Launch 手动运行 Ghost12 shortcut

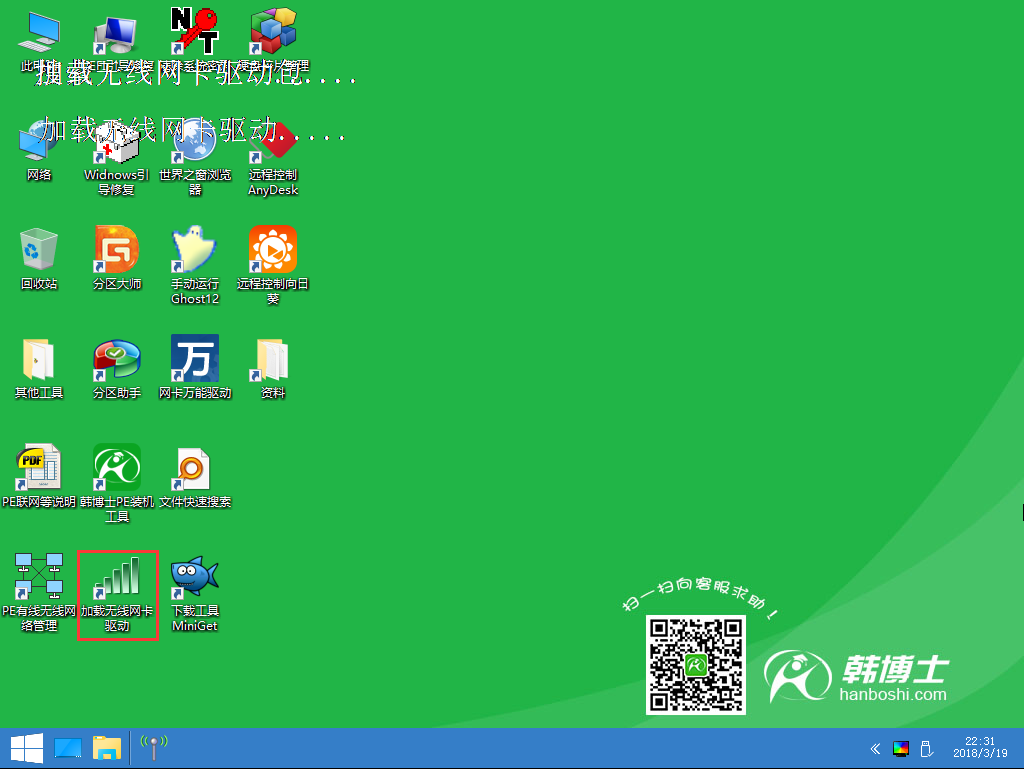click(195, 250)
